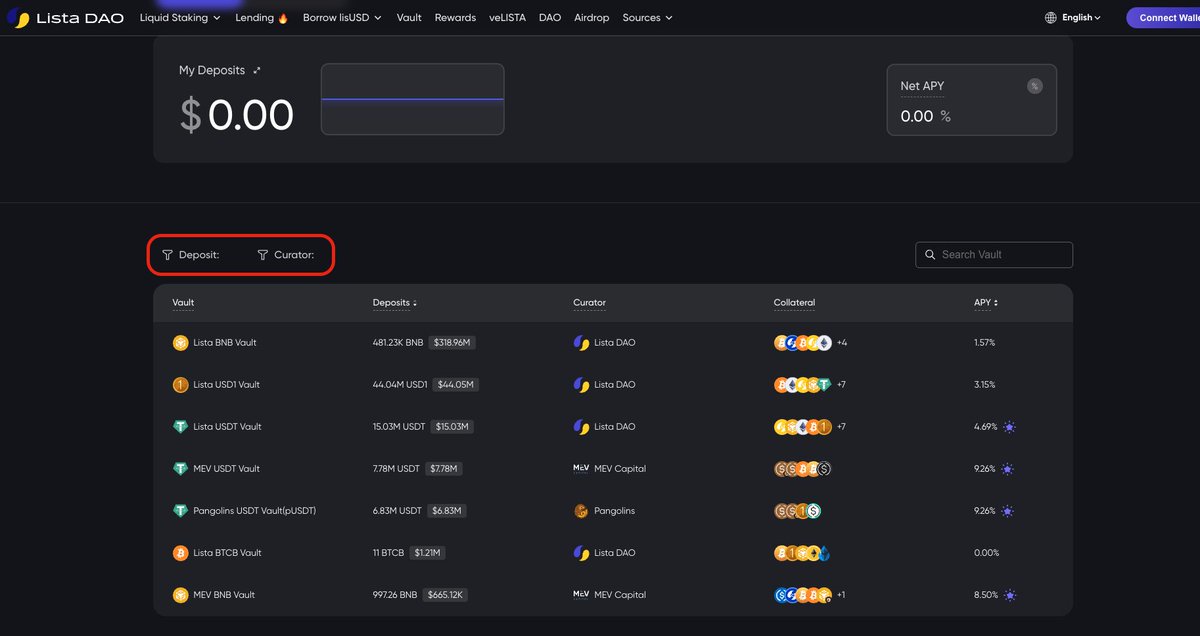Go to the Lending page
The image size is (1200, 636).
[x=262, y=18]
